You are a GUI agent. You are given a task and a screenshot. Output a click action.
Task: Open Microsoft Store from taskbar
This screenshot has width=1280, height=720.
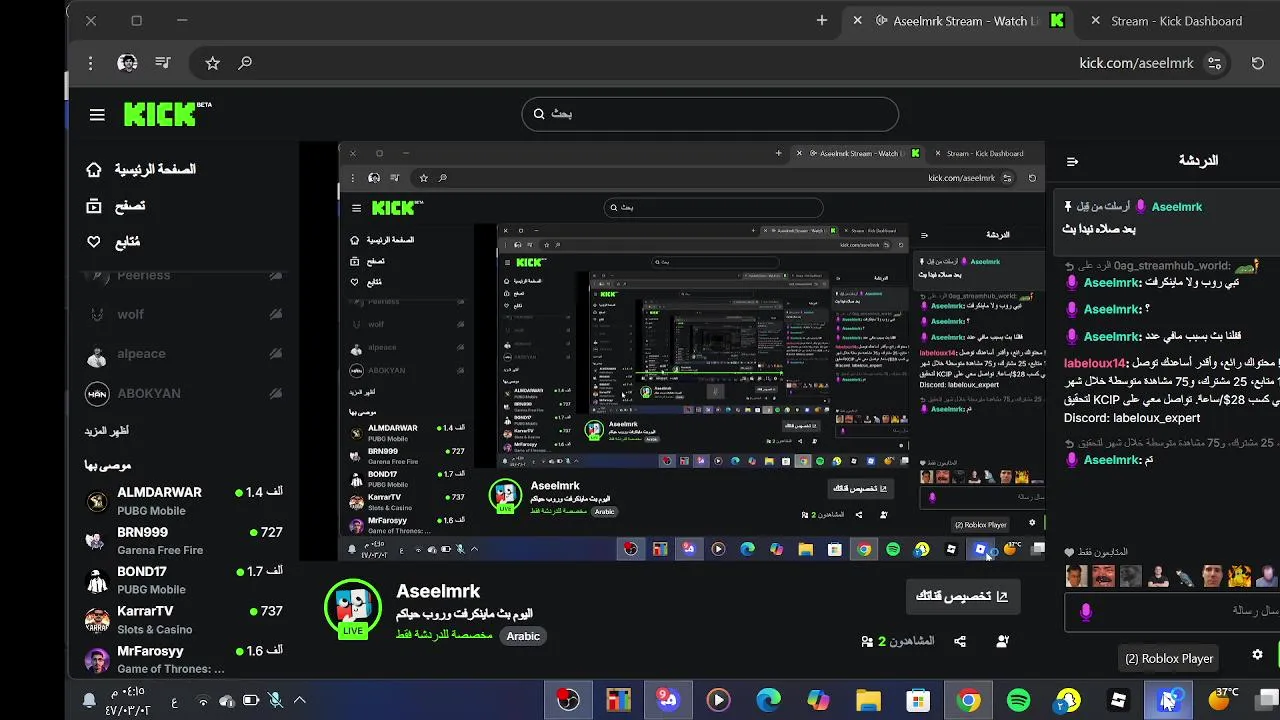pos(918,700)
